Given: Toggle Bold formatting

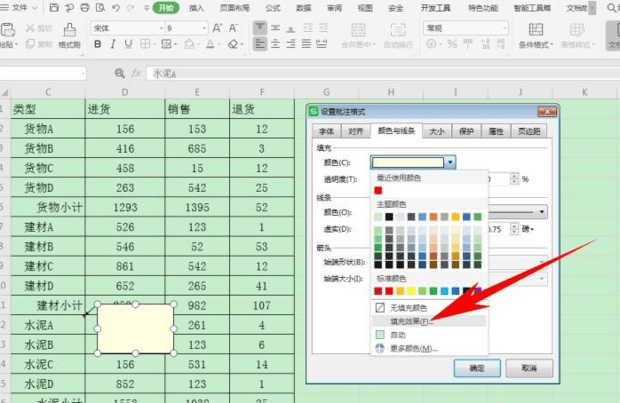Looking at the screenshot, I should pos(98,44).
